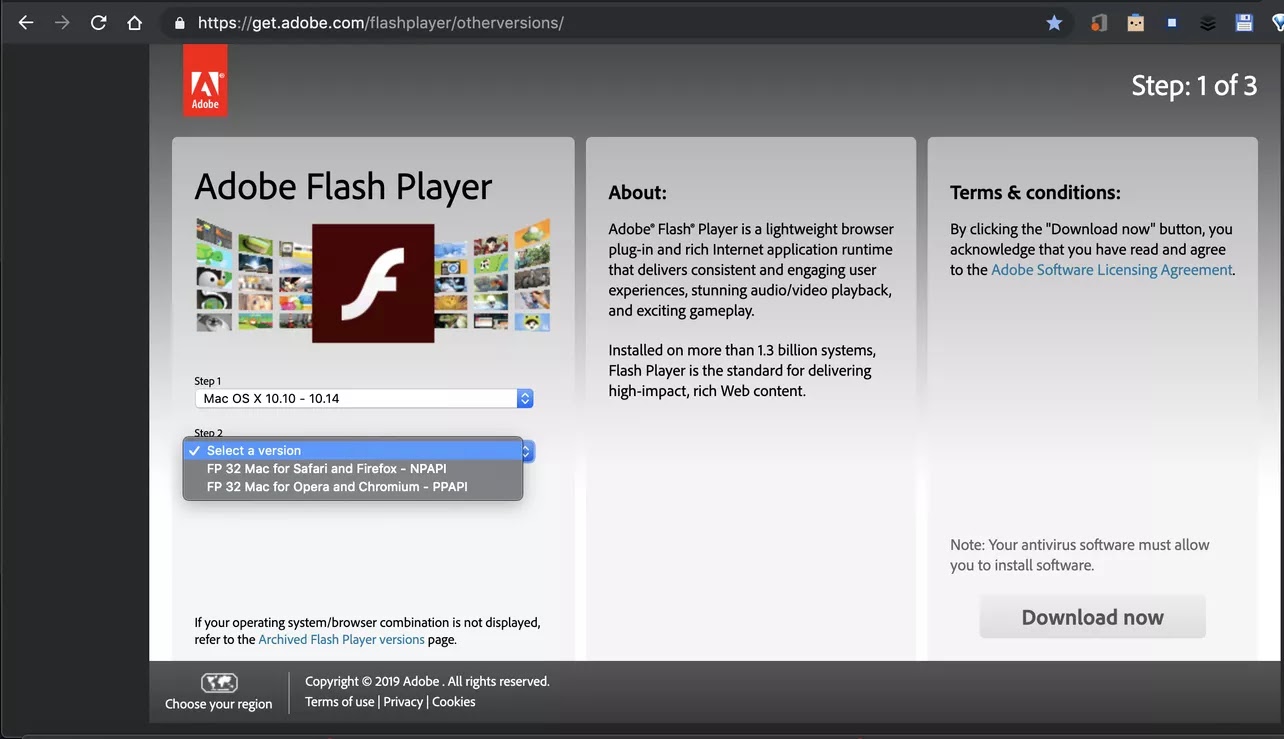Screen dimensions: 1284x739
Task: Click the Download now button
Action: coord(1092,617)
